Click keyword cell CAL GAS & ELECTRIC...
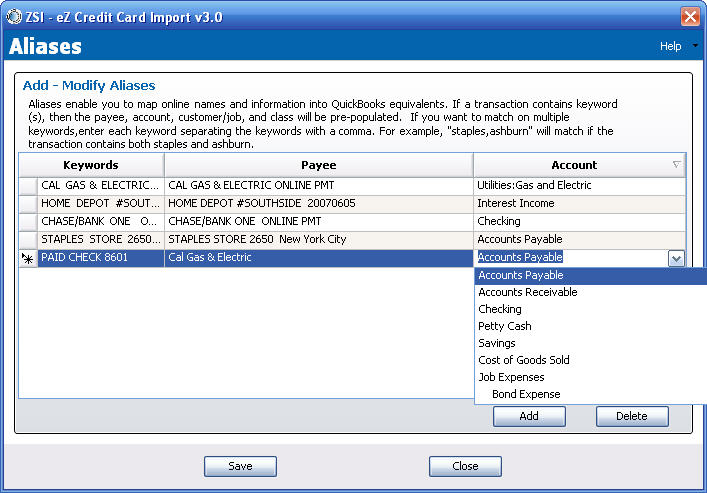The image size is (707, 493). click(101, 186)
